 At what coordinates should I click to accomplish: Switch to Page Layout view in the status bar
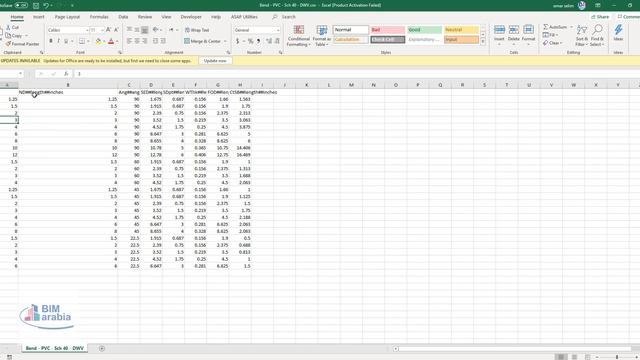[574, 357]
